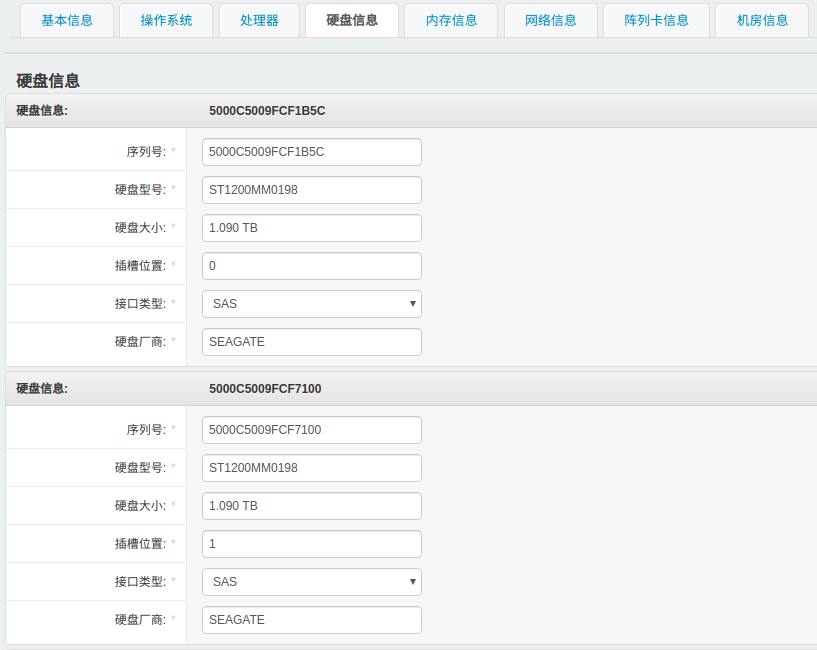
Task: Click the first 硬盘型号 field showing ST1200MM0198
Action: point(310,189)
